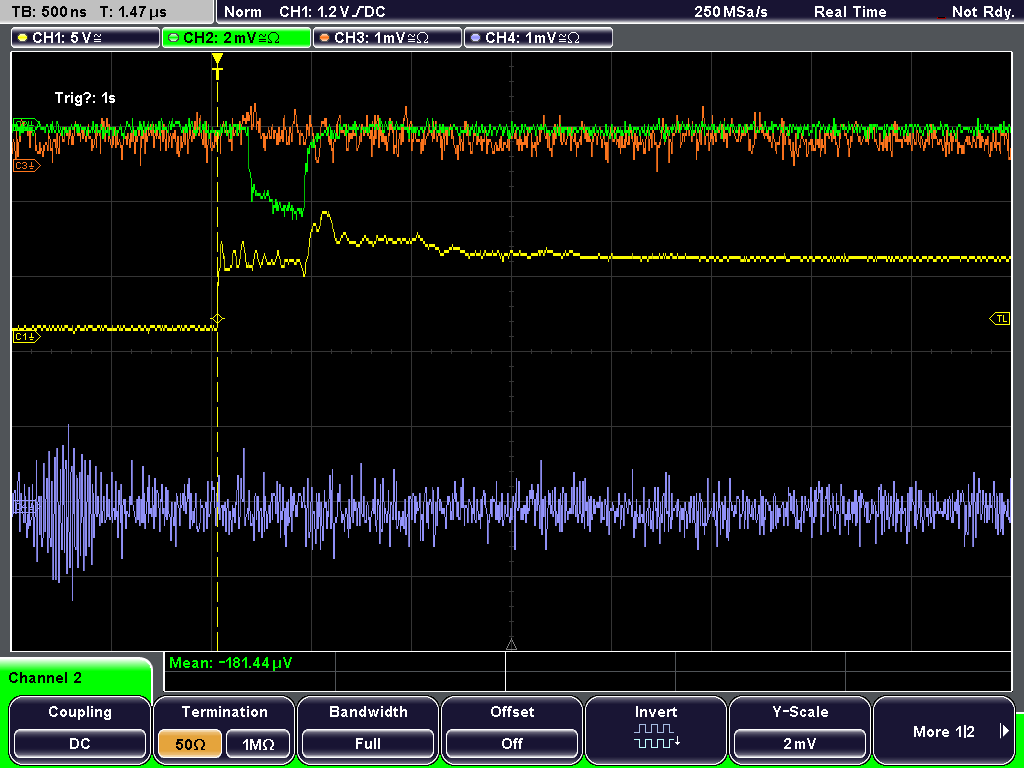Image resolution: width=1024 pixels, height=768 pixels.
Task: Open the Bandwidth Full setting
Action: 368,743
